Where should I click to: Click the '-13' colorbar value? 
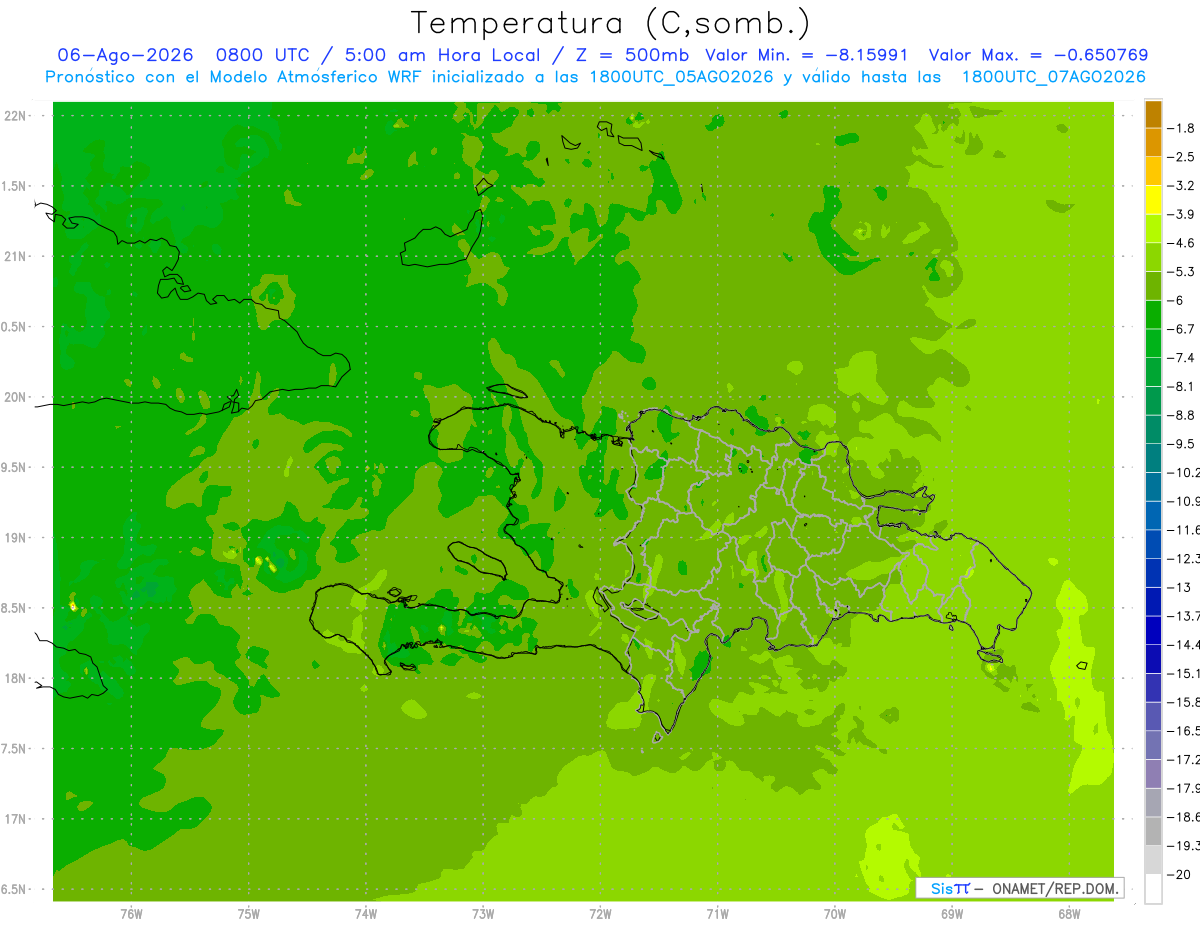[1179, 587]
